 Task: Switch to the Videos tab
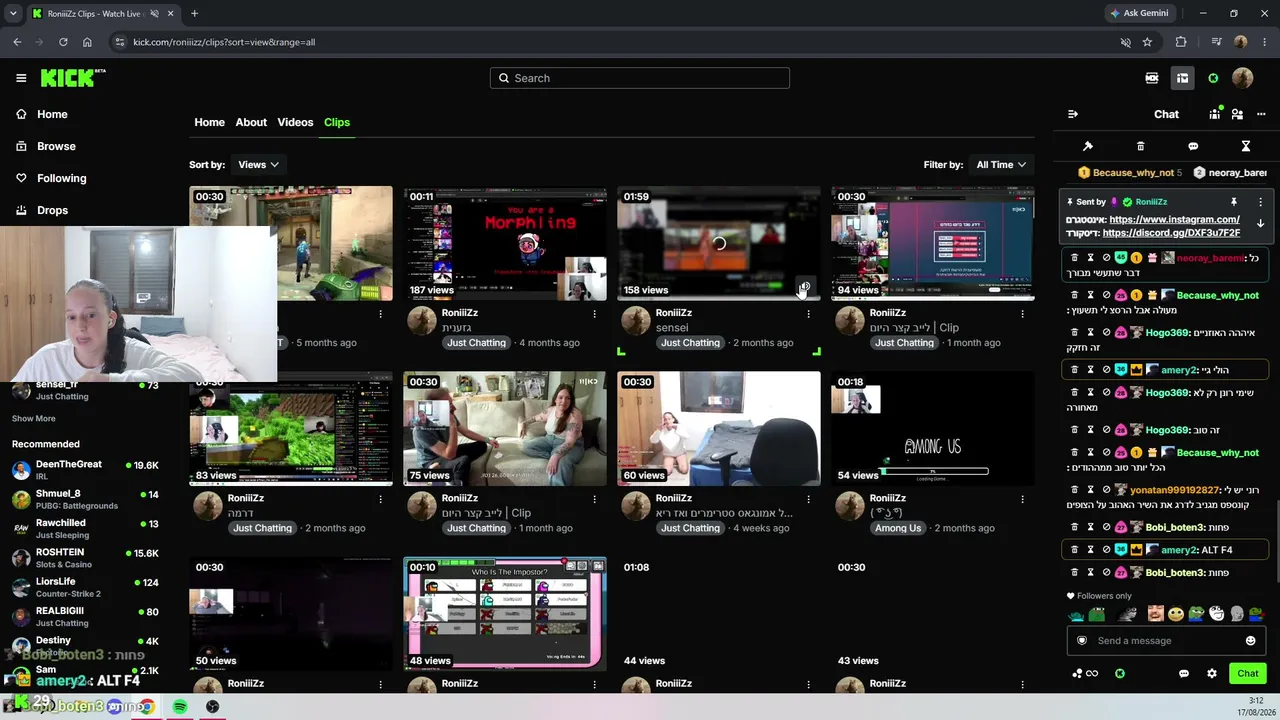click(x=295, y=122)
